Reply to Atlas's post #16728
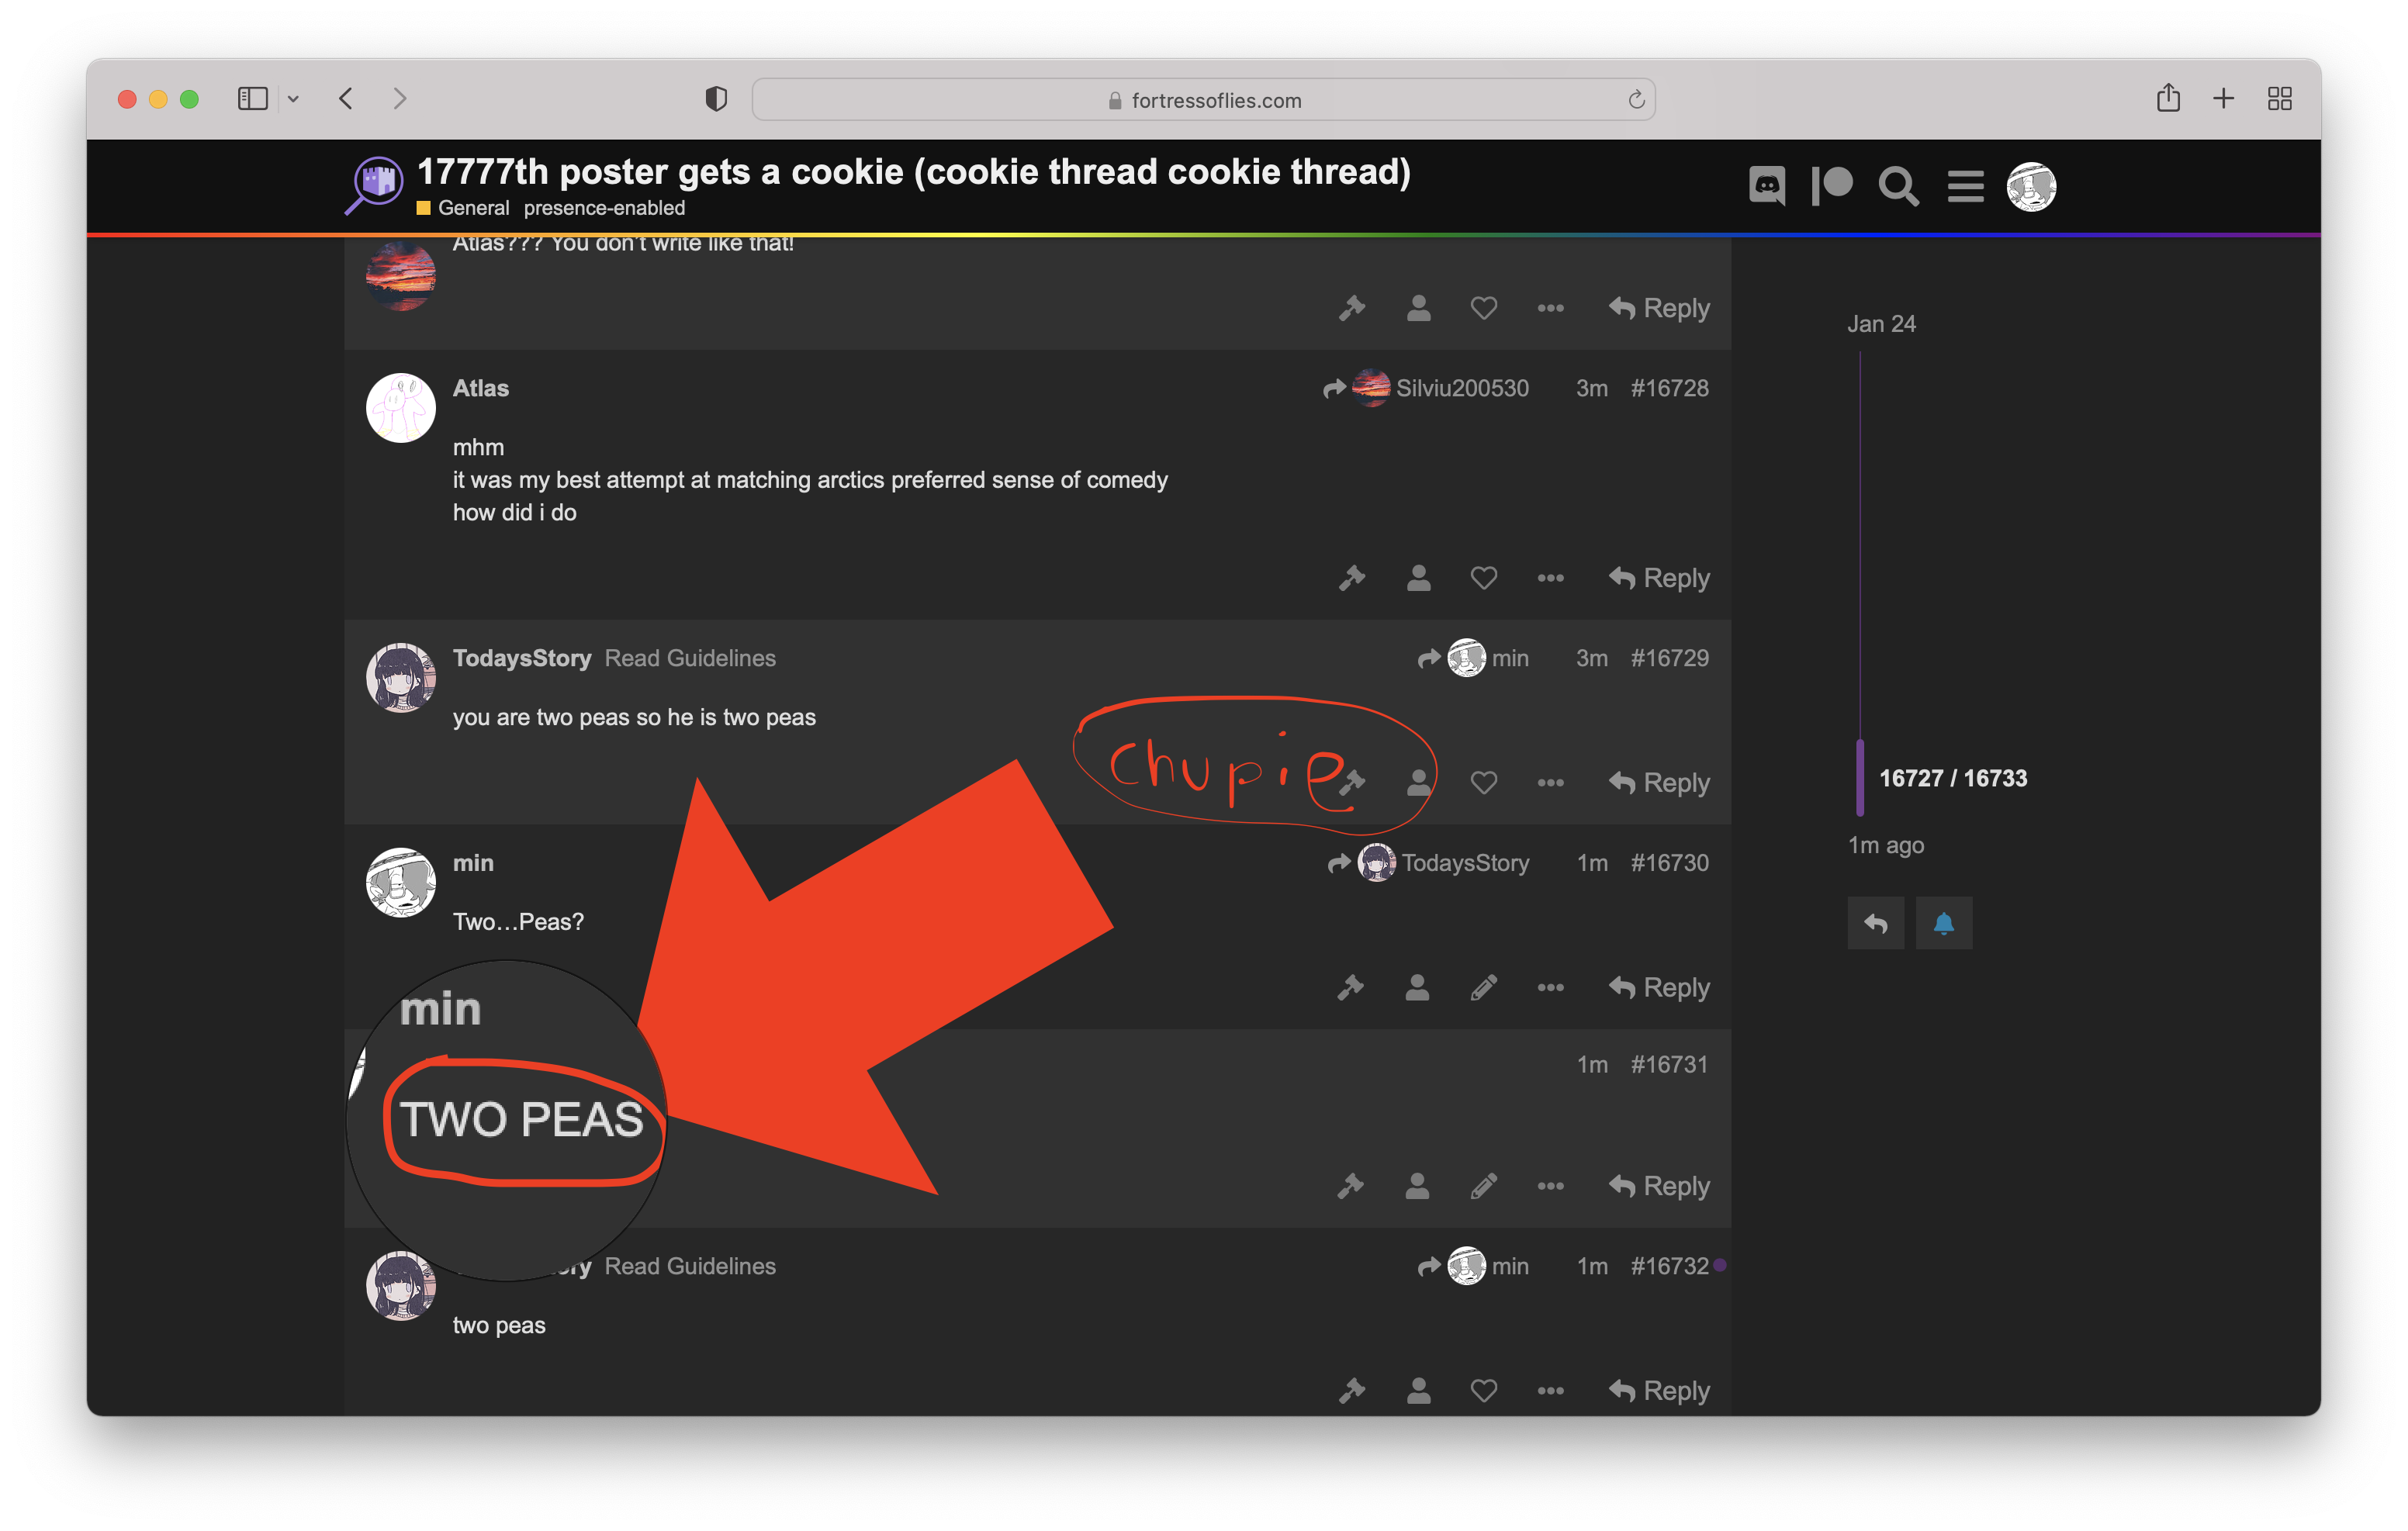Viewport: 2408px width, 1531px height. (1659, 578)
